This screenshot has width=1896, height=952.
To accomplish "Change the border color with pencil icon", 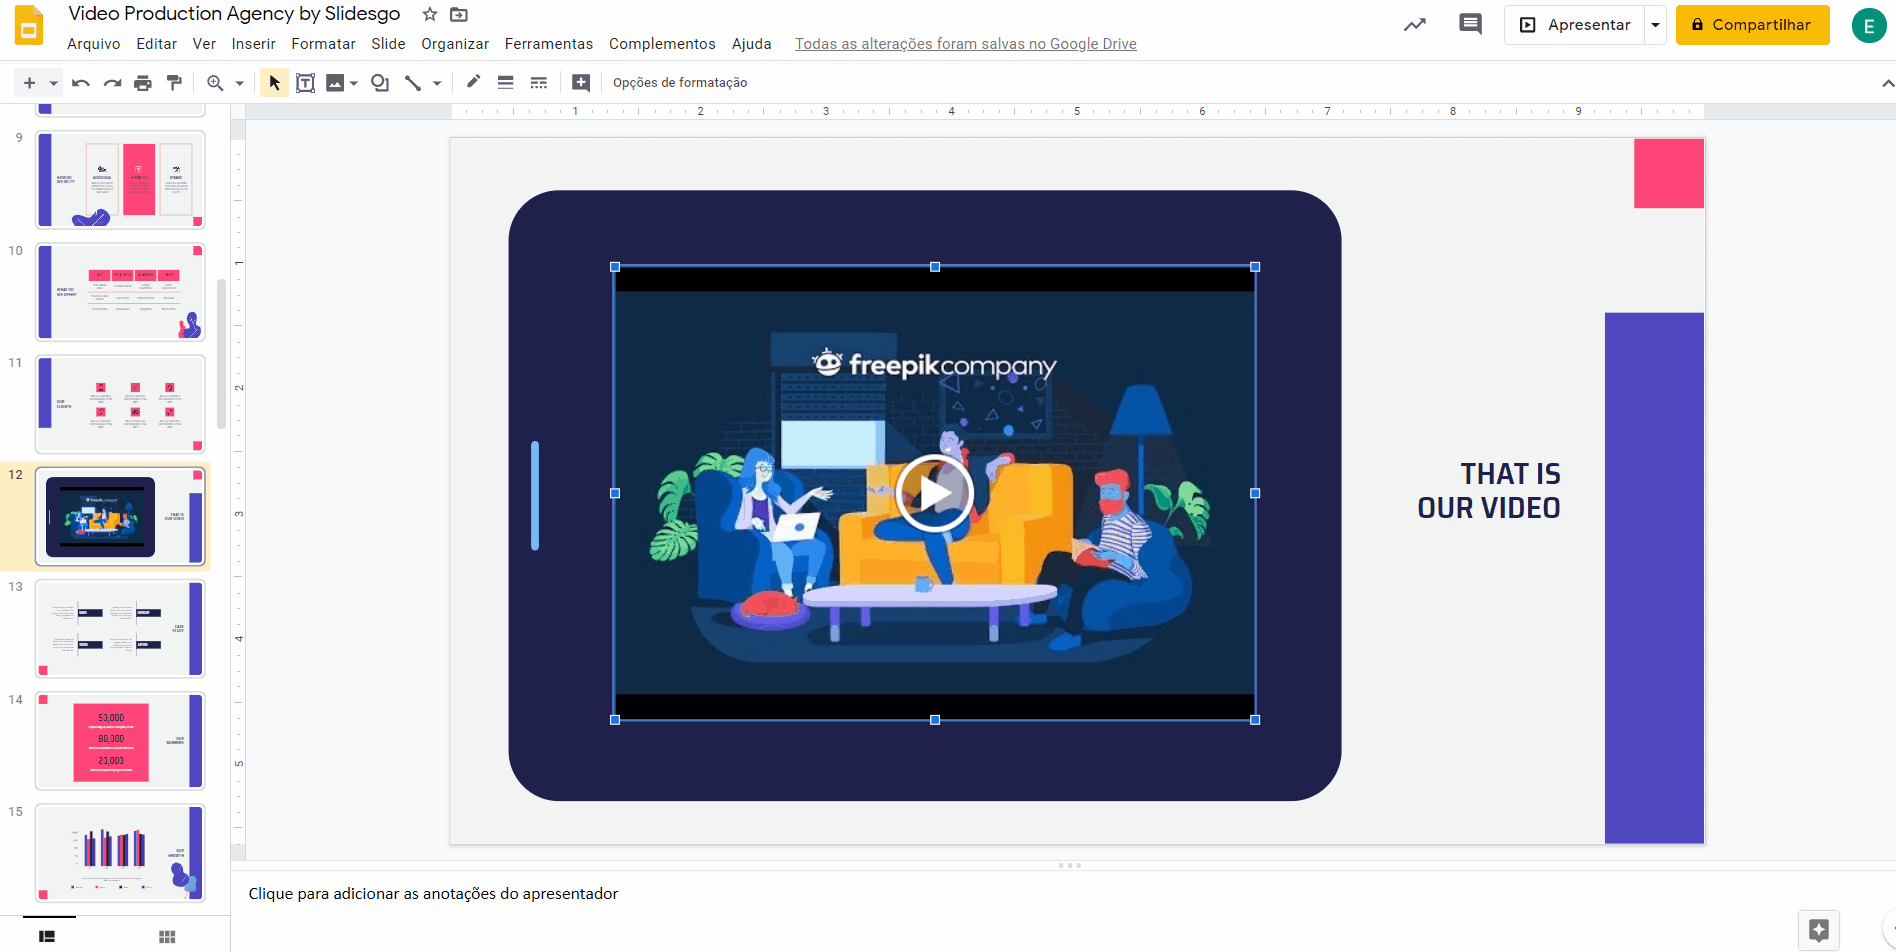I will (474, 83).
